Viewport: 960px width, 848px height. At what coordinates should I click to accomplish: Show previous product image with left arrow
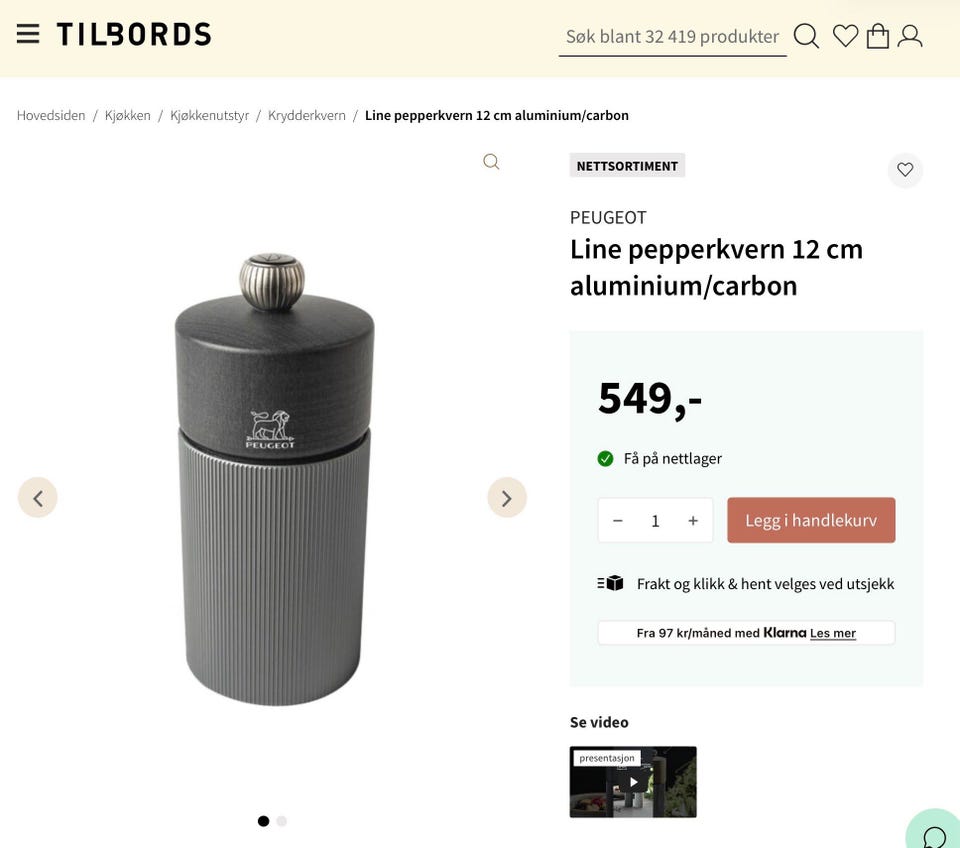(37, 497)
